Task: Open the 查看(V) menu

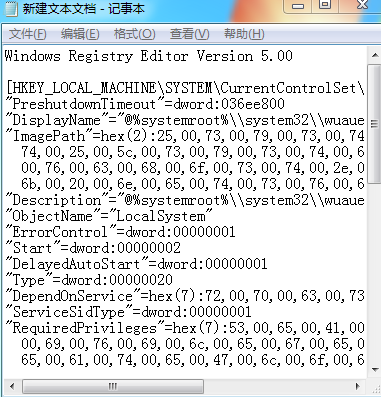Action: pos(189,34)
